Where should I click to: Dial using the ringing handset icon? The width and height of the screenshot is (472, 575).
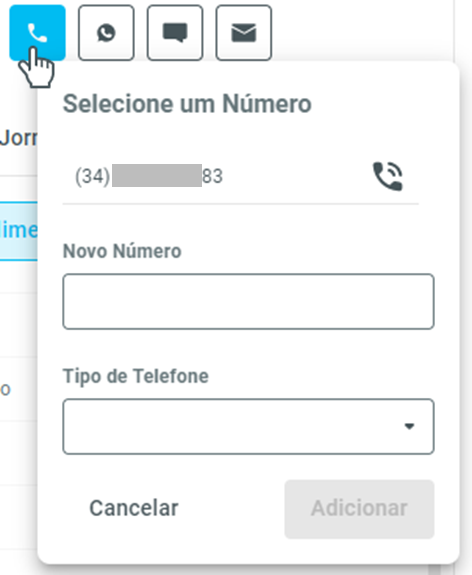click(388, 176)
